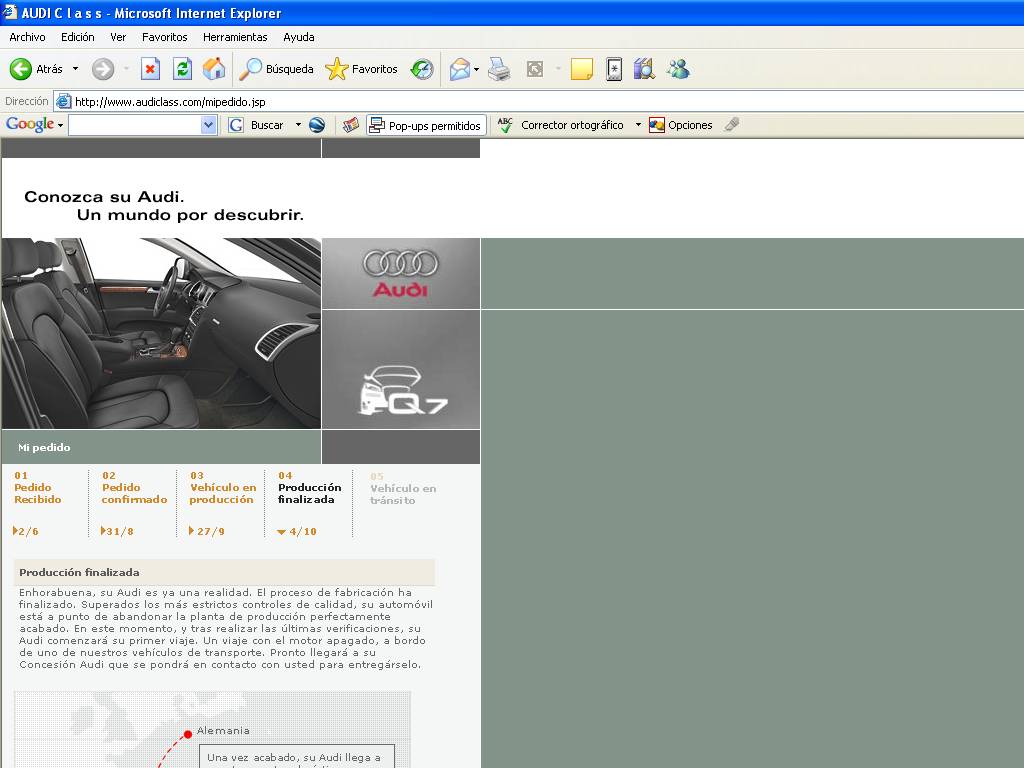This screenshot has width=1024, height=768.
Task: Stop loading the page
Action: tap(150, 69)
